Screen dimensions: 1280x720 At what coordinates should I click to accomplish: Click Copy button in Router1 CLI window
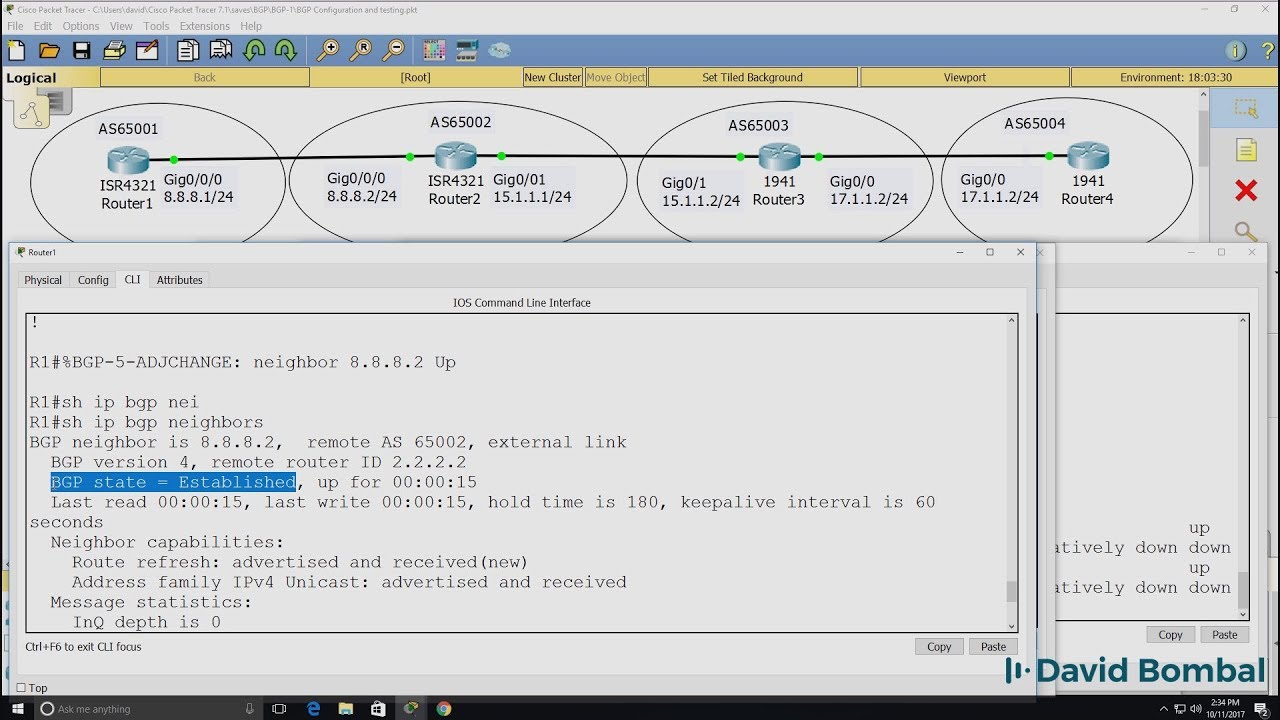click(939, 647)
